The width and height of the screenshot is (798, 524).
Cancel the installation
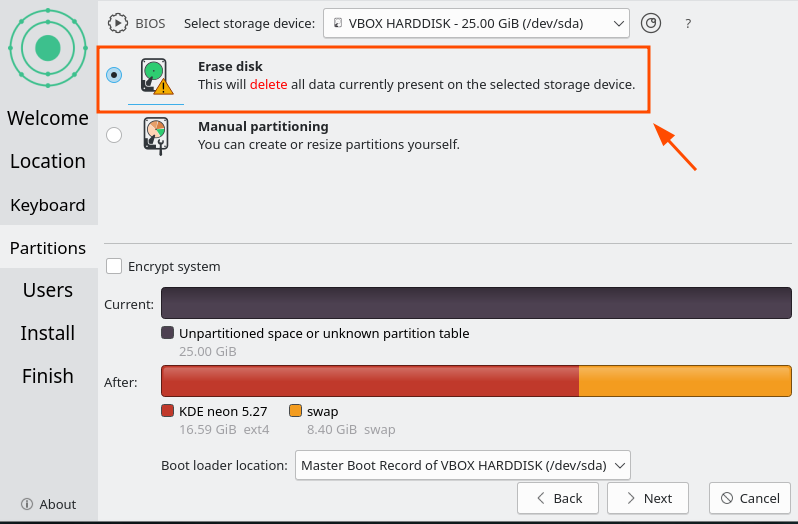pos(750,498)
